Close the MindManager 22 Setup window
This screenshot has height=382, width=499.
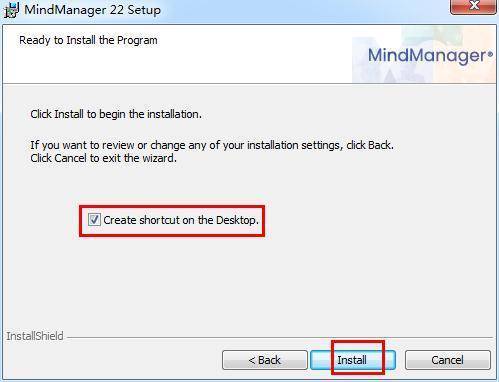473,7
